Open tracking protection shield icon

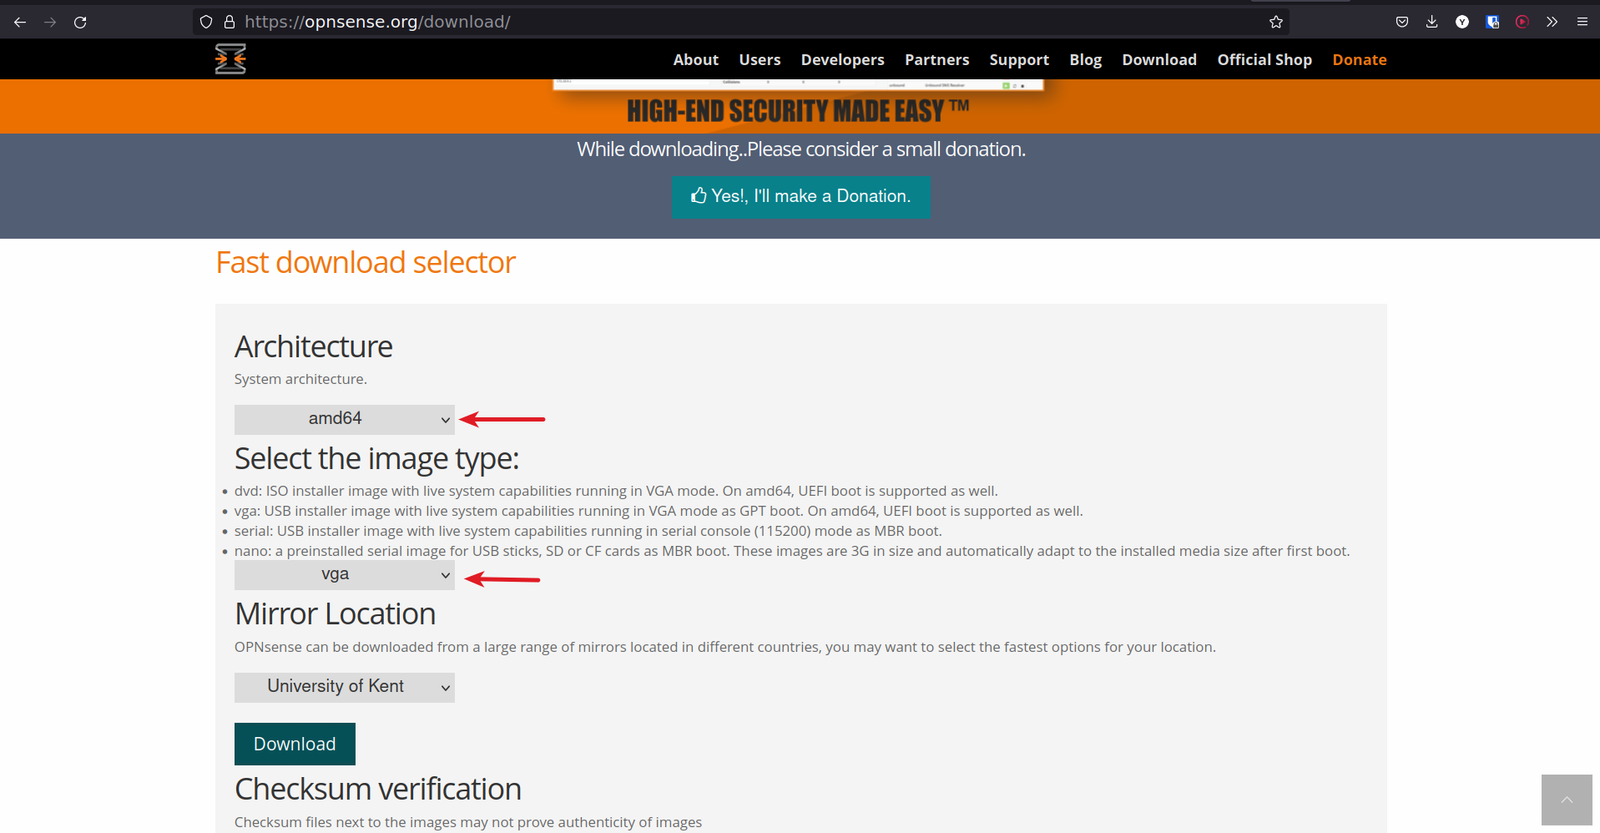point(206,22)
